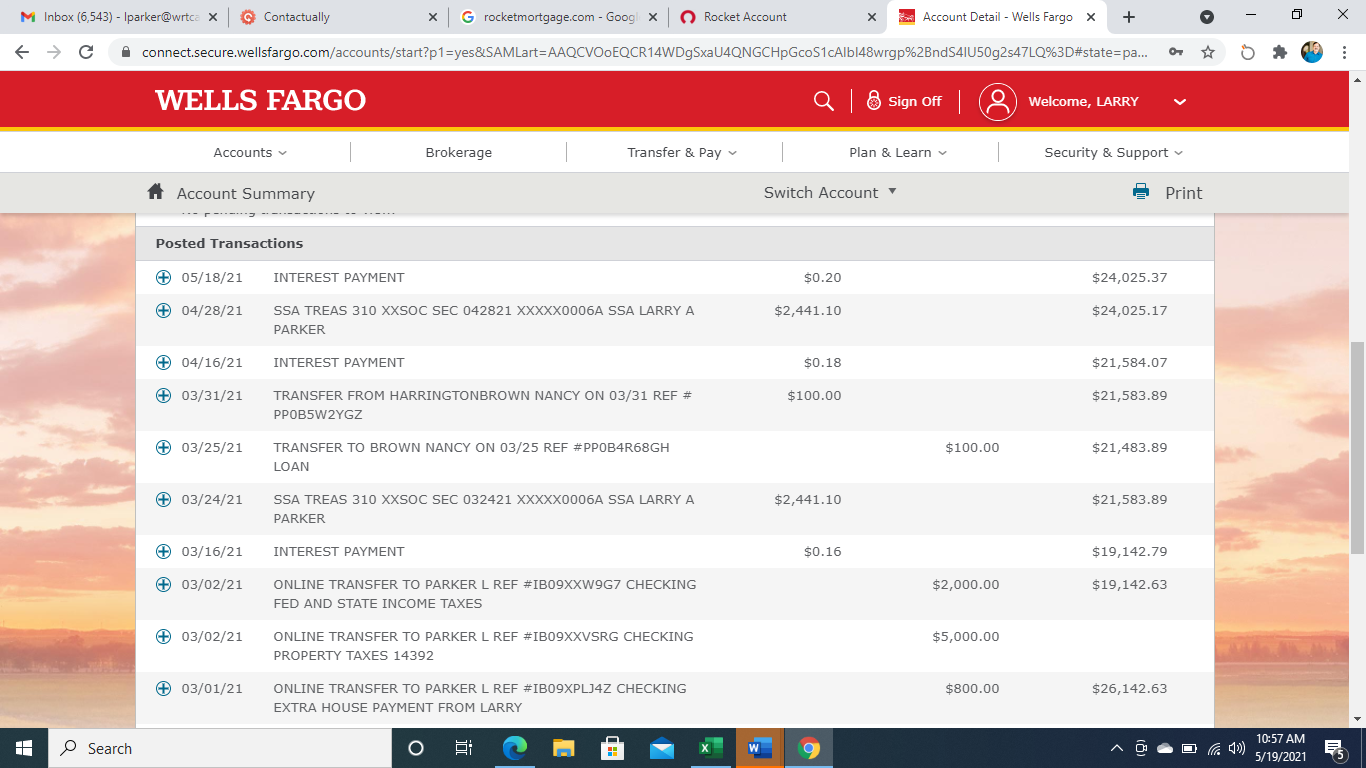Click Chrome's back arrow
Image resolution: width=1366 pixels, height=768 pixels.
pos(22,52)
